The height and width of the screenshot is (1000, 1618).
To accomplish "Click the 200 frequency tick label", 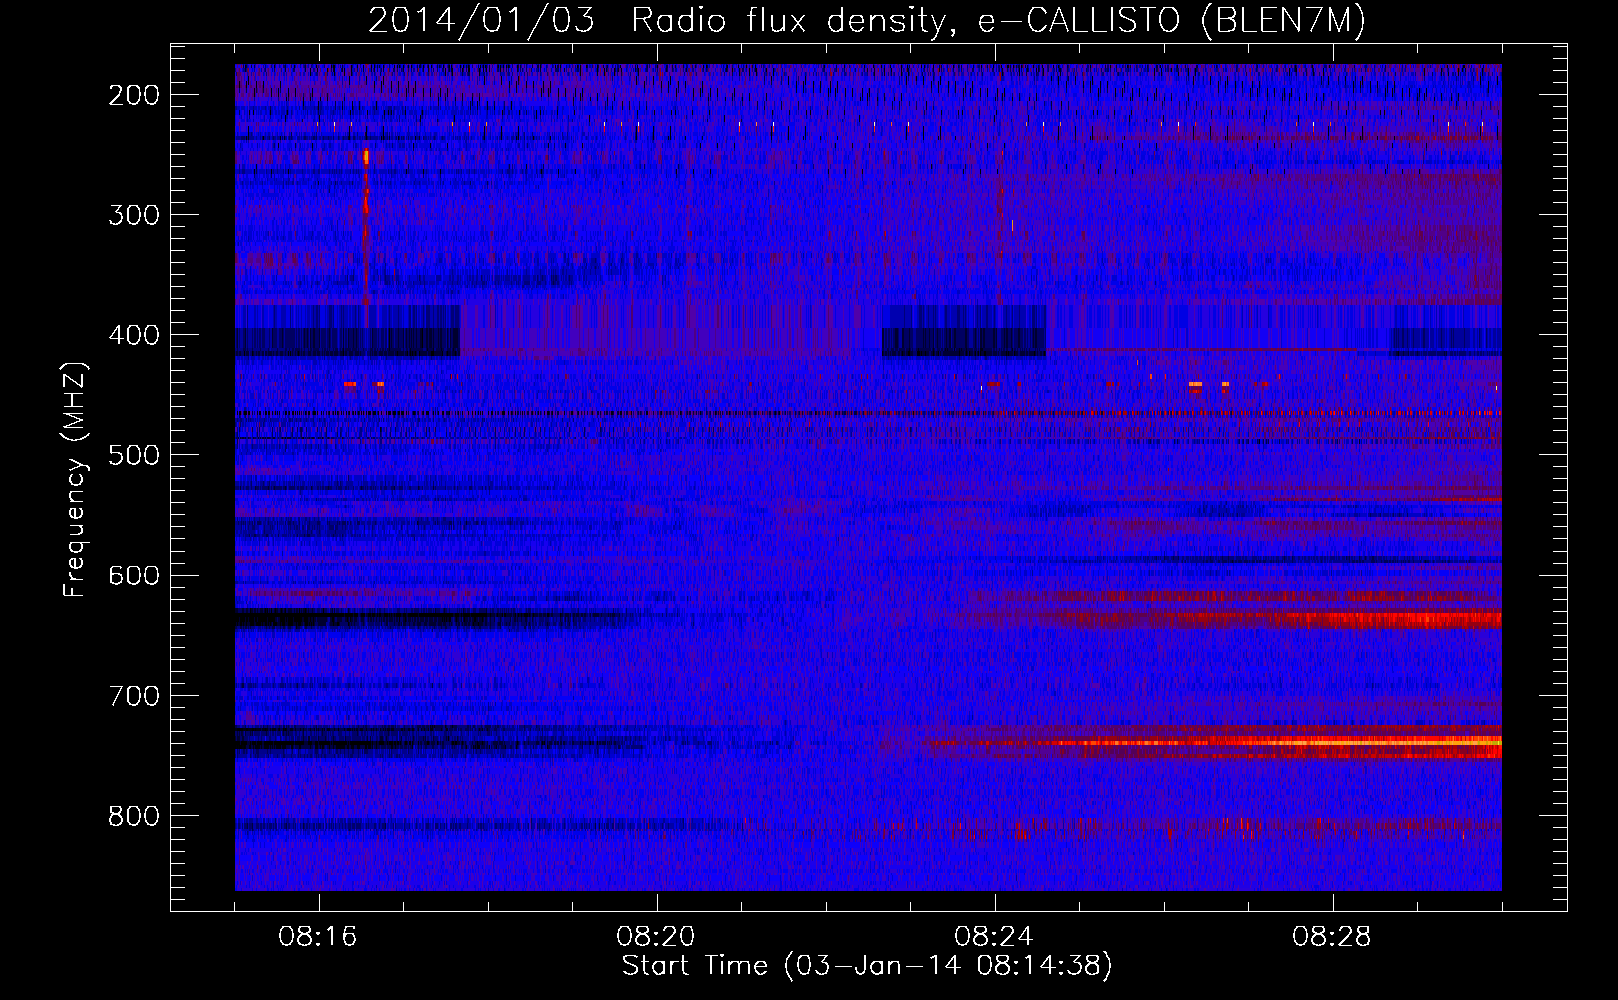I will (133, 95).
